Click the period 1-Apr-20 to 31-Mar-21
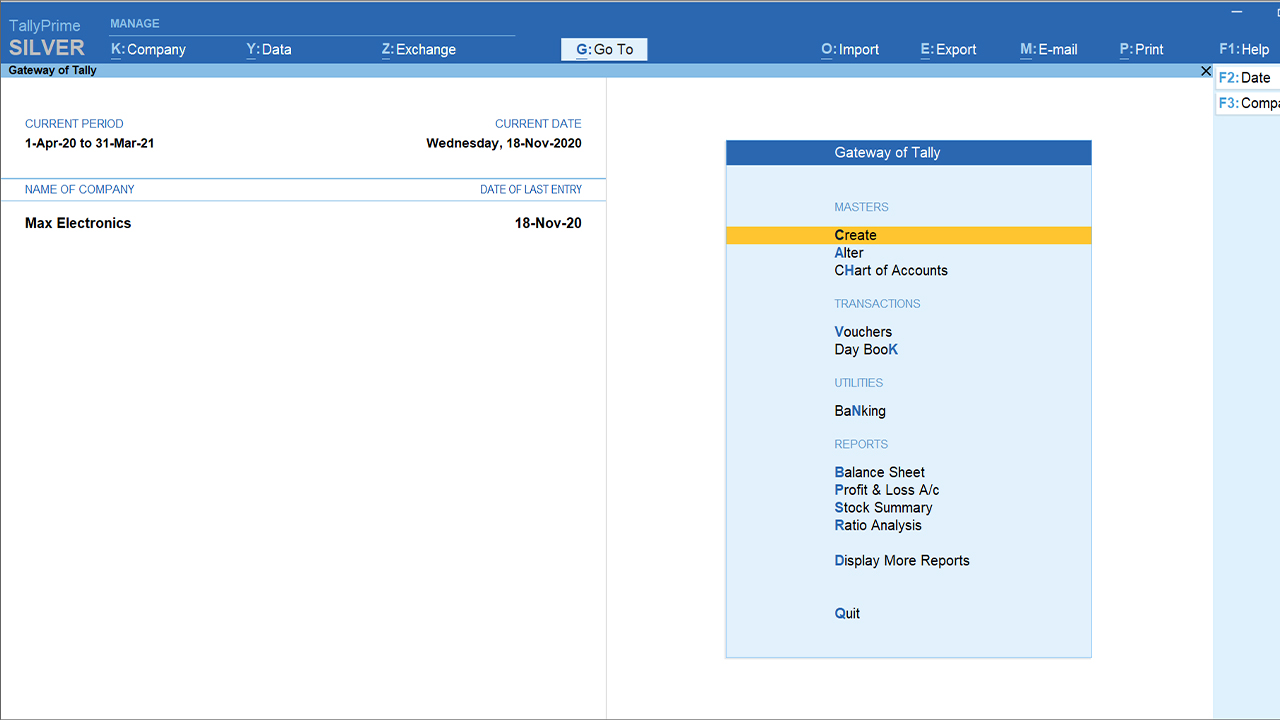Viewport: 1280px width, 720px height. pyautogui.click(x=90, y=143)
